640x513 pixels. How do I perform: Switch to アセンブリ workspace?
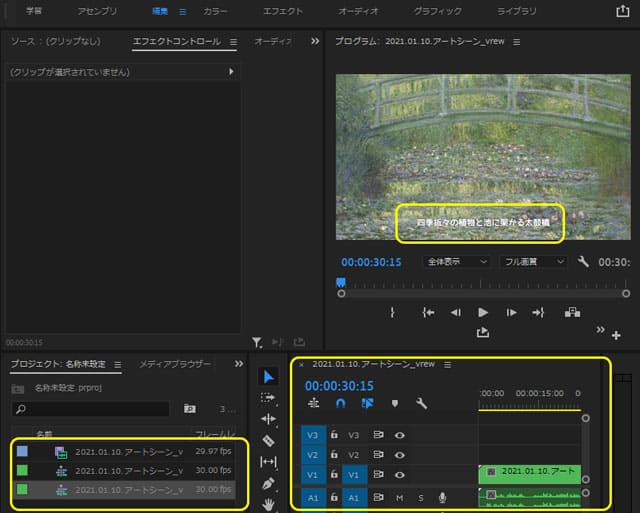[x=97, y=11]
